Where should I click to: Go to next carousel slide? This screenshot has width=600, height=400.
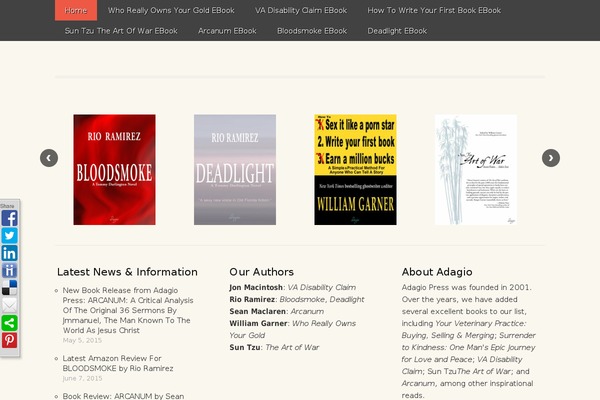(x=551, y=158)
